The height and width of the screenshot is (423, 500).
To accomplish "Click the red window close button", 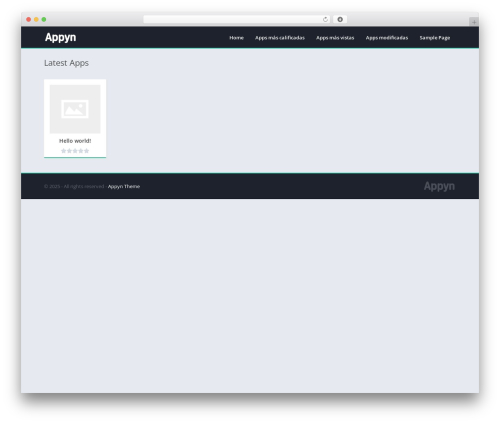I will [x=29, y=19].
